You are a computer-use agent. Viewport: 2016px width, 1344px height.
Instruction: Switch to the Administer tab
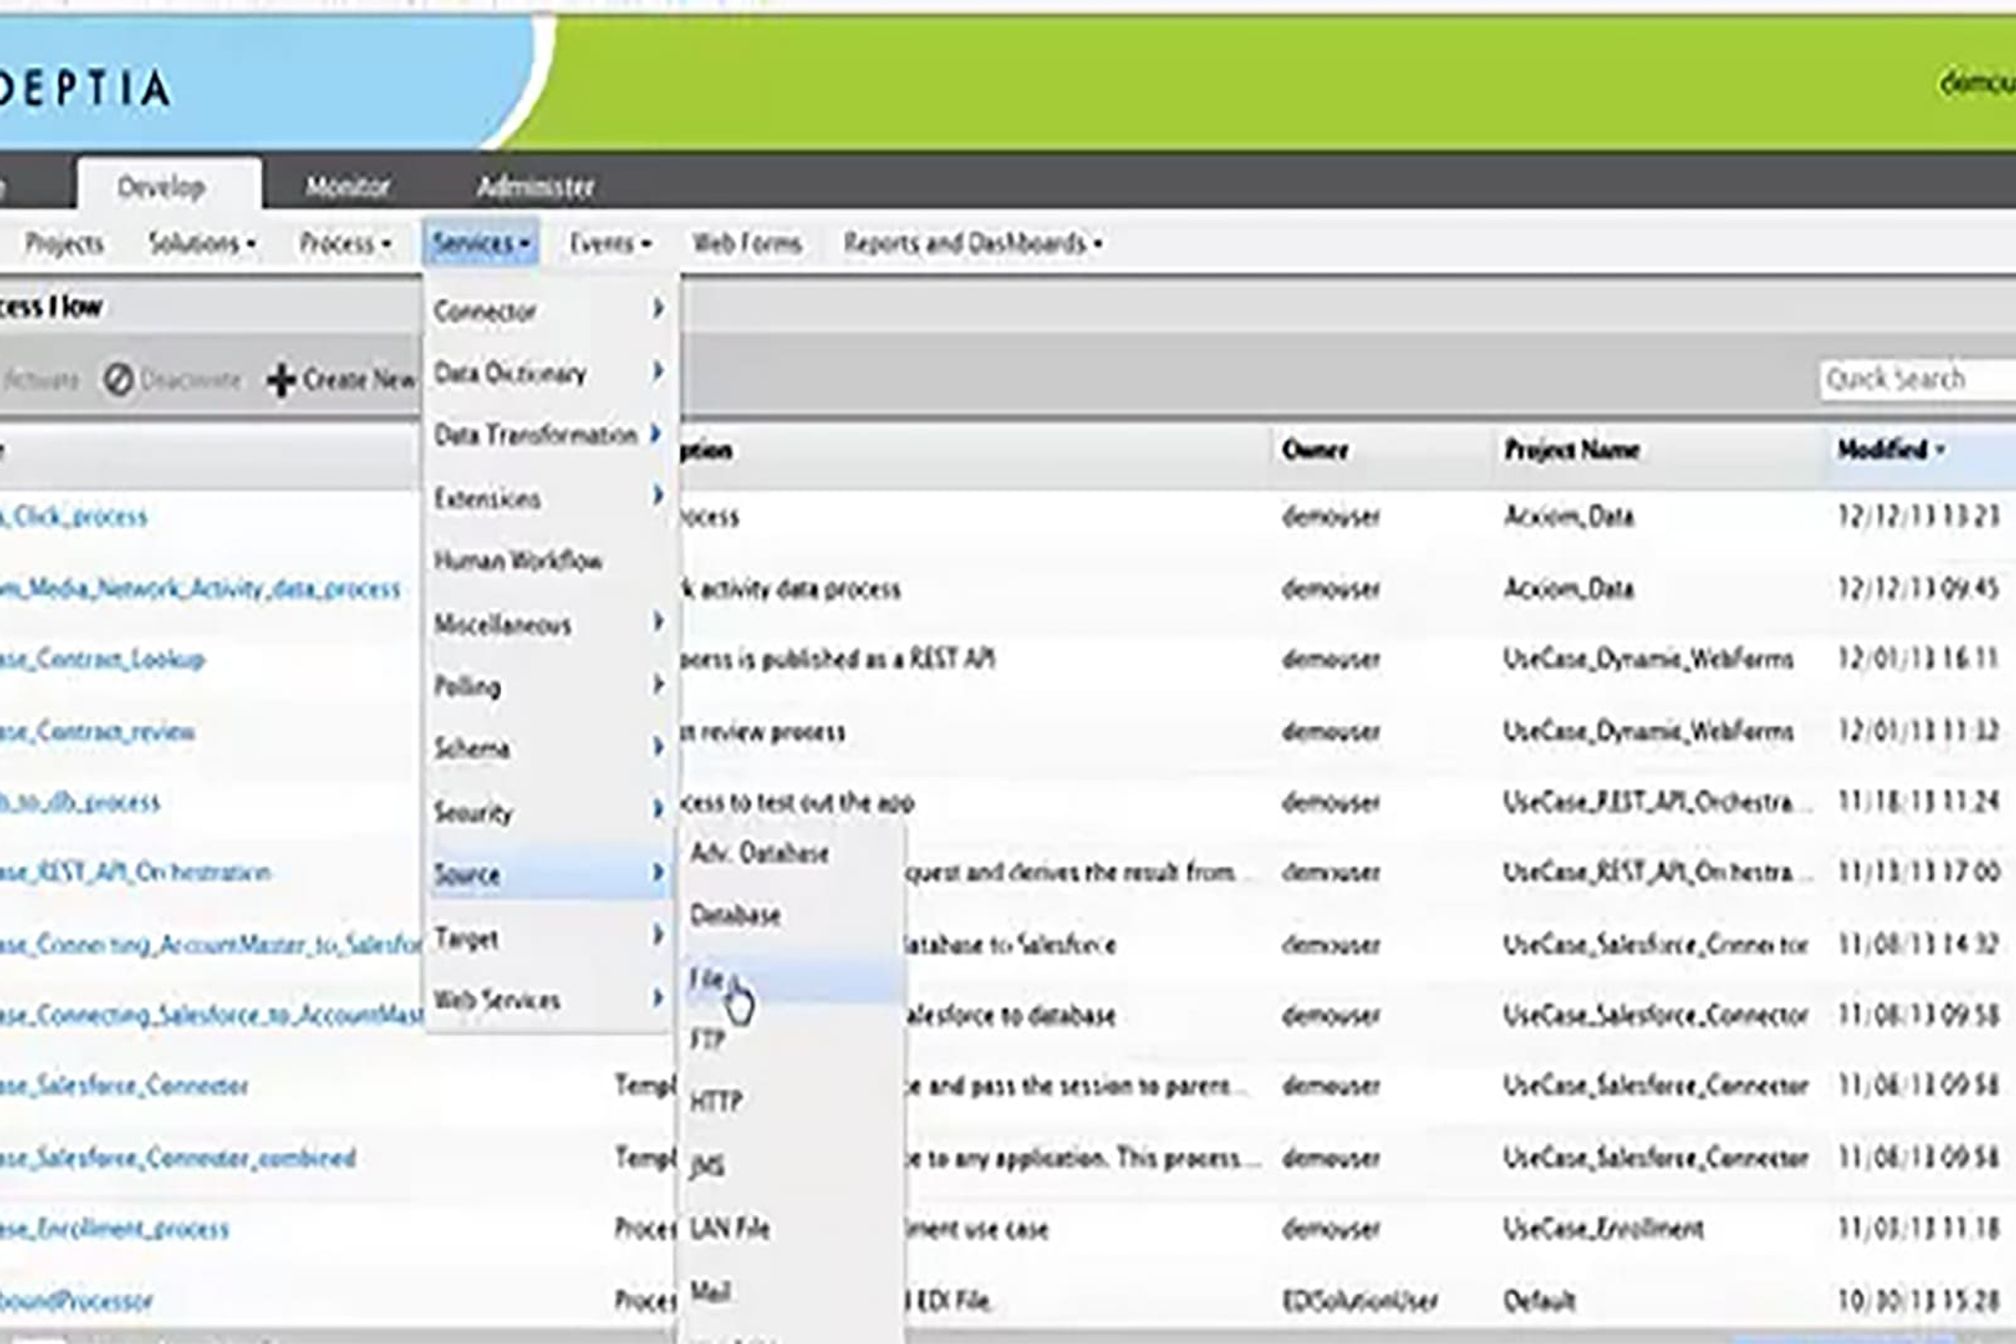point(535,186)
